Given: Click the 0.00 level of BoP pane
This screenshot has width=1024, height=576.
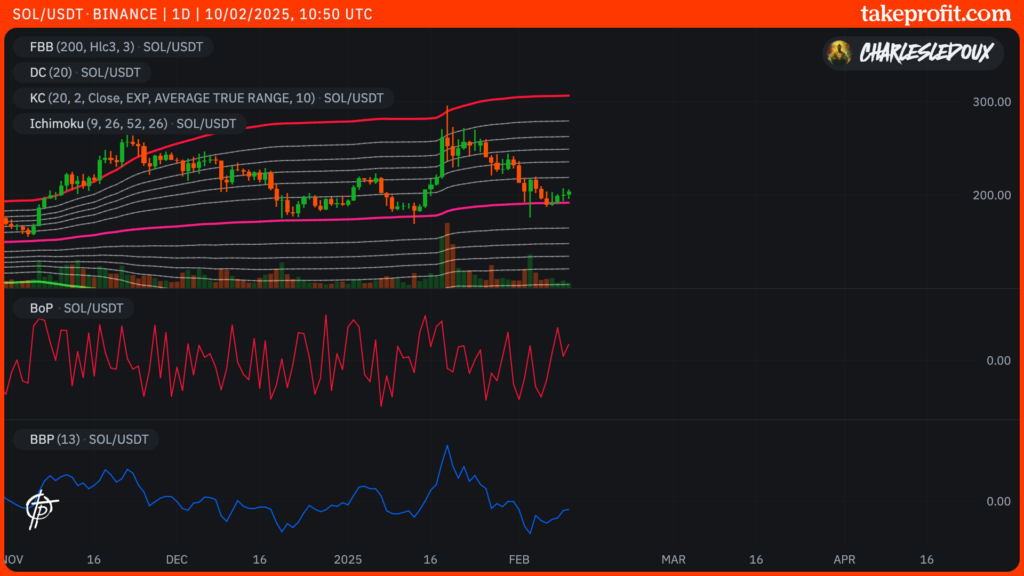Looking at the screenshot, I should [998, 360].
